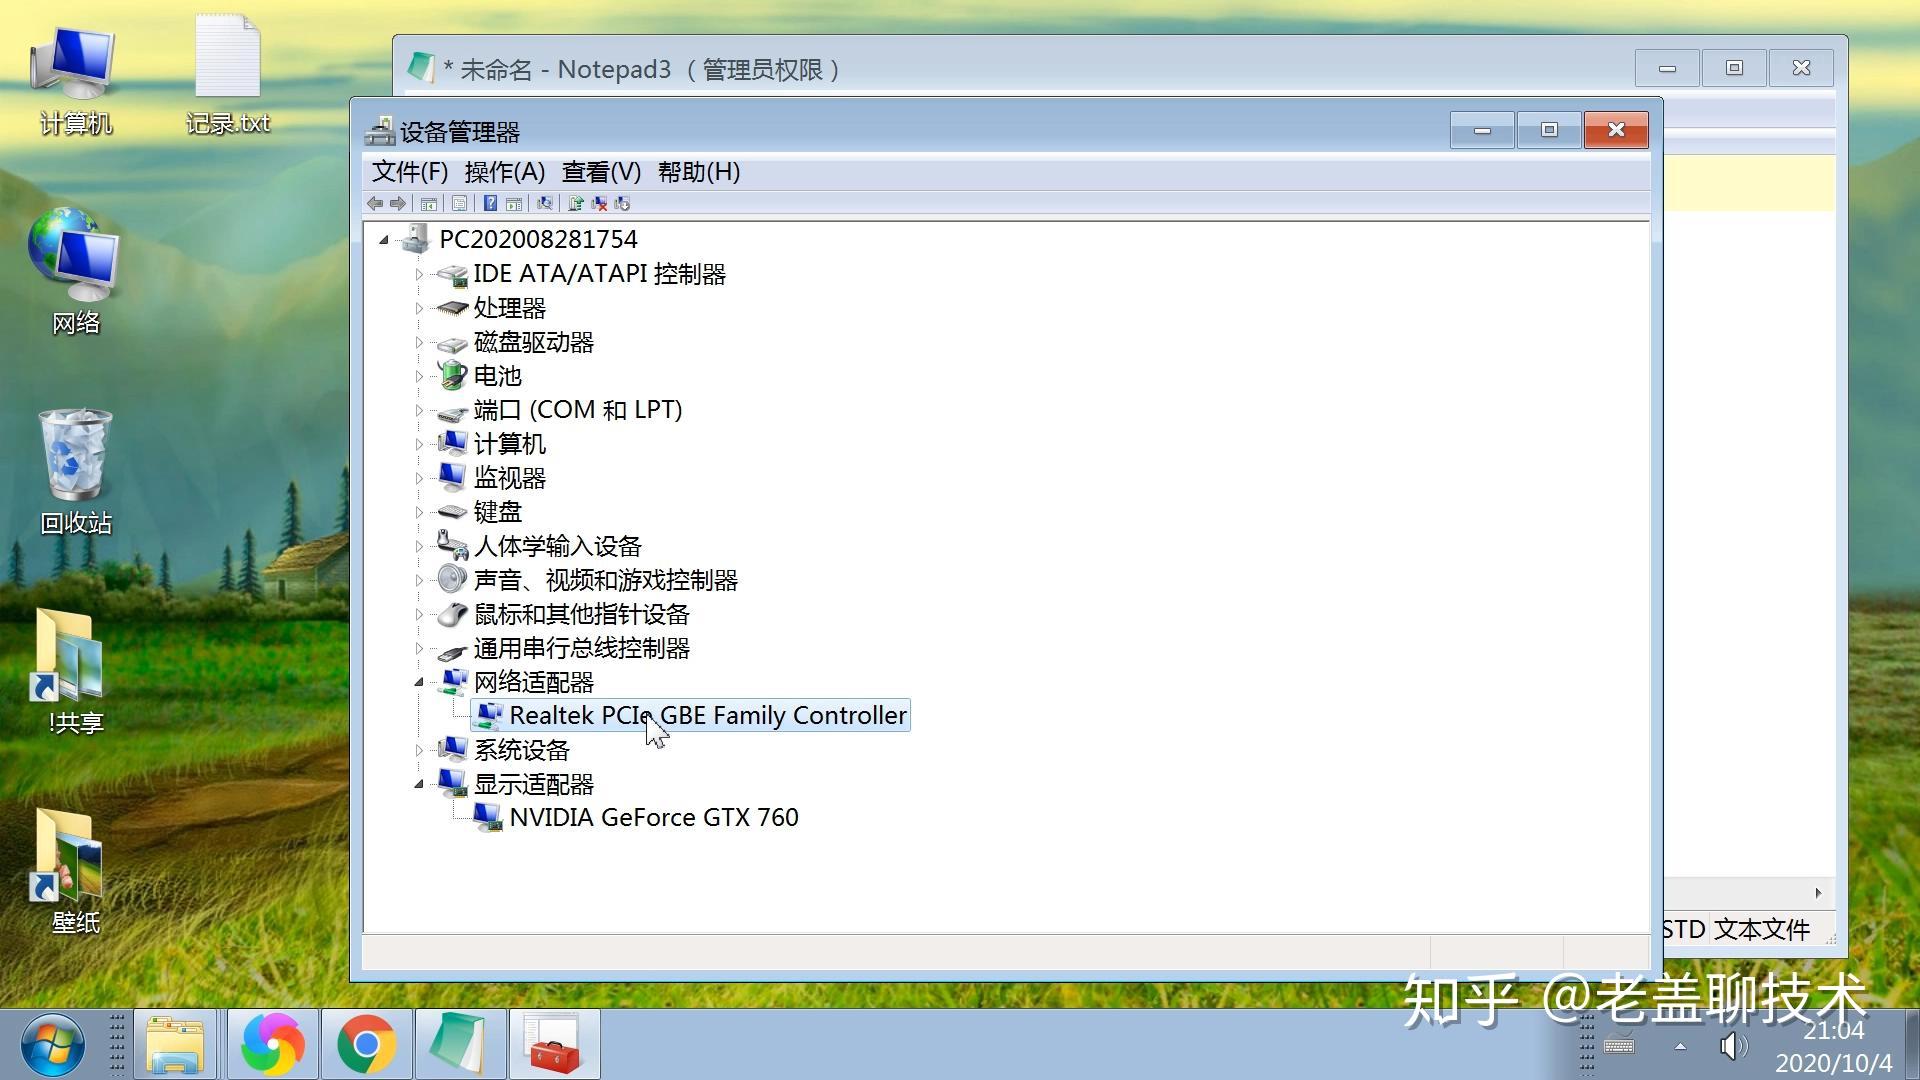Image resolution: width=1920 pixels, height=1080 pixels.
Task: Expand 端口 (COM 和 LPT) category
Action: coord(419,410)
